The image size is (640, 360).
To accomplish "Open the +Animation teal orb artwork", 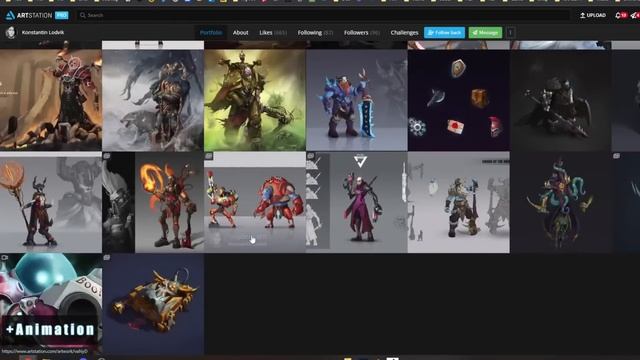I will 51,304.
